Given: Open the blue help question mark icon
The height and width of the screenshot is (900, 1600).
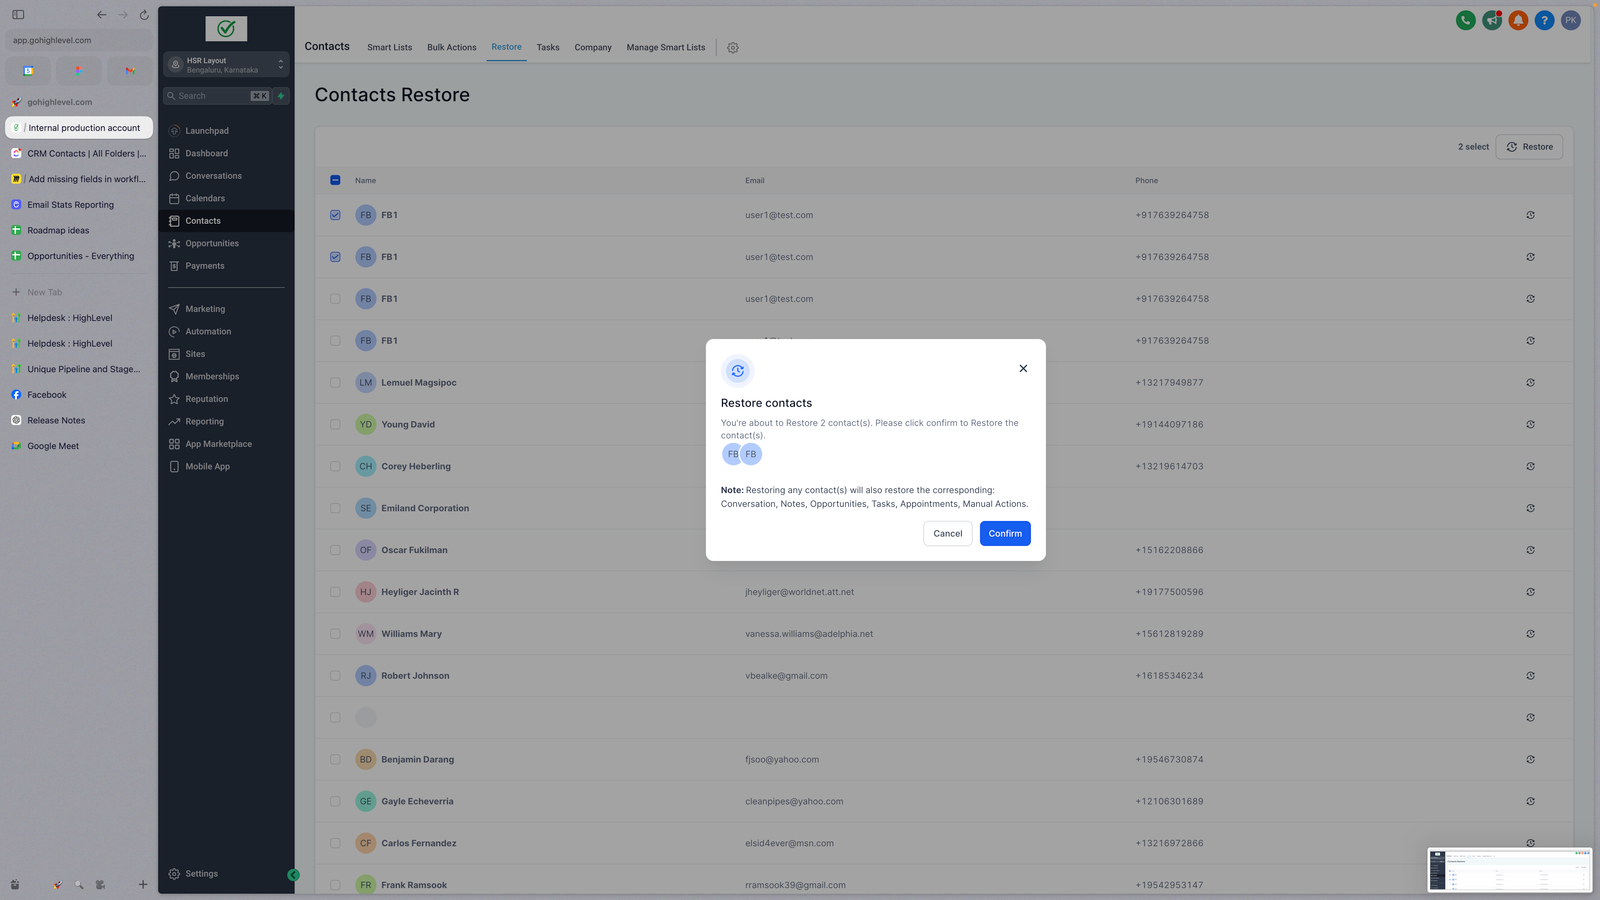Looking at the screenshot, I should point(1544,20).
